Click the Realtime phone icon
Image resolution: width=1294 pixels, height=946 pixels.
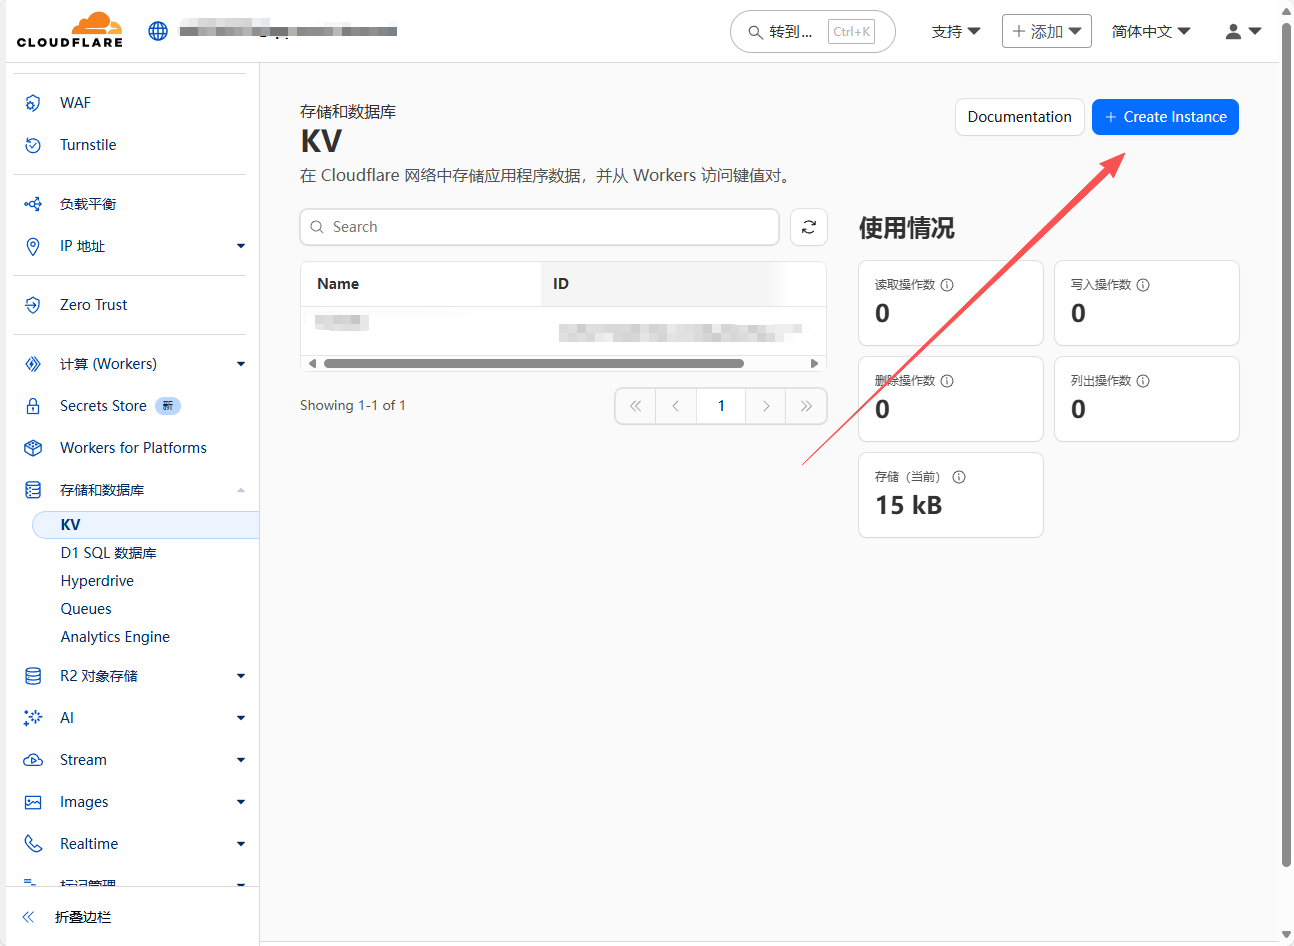pos(33,844)
